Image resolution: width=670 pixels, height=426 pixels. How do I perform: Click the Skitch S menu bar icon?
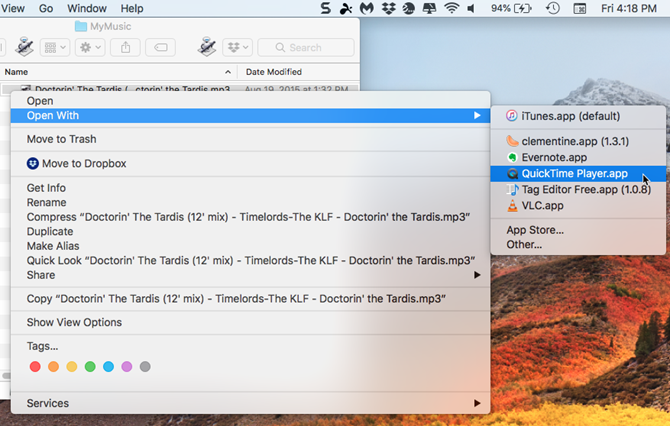pos(326,8)
